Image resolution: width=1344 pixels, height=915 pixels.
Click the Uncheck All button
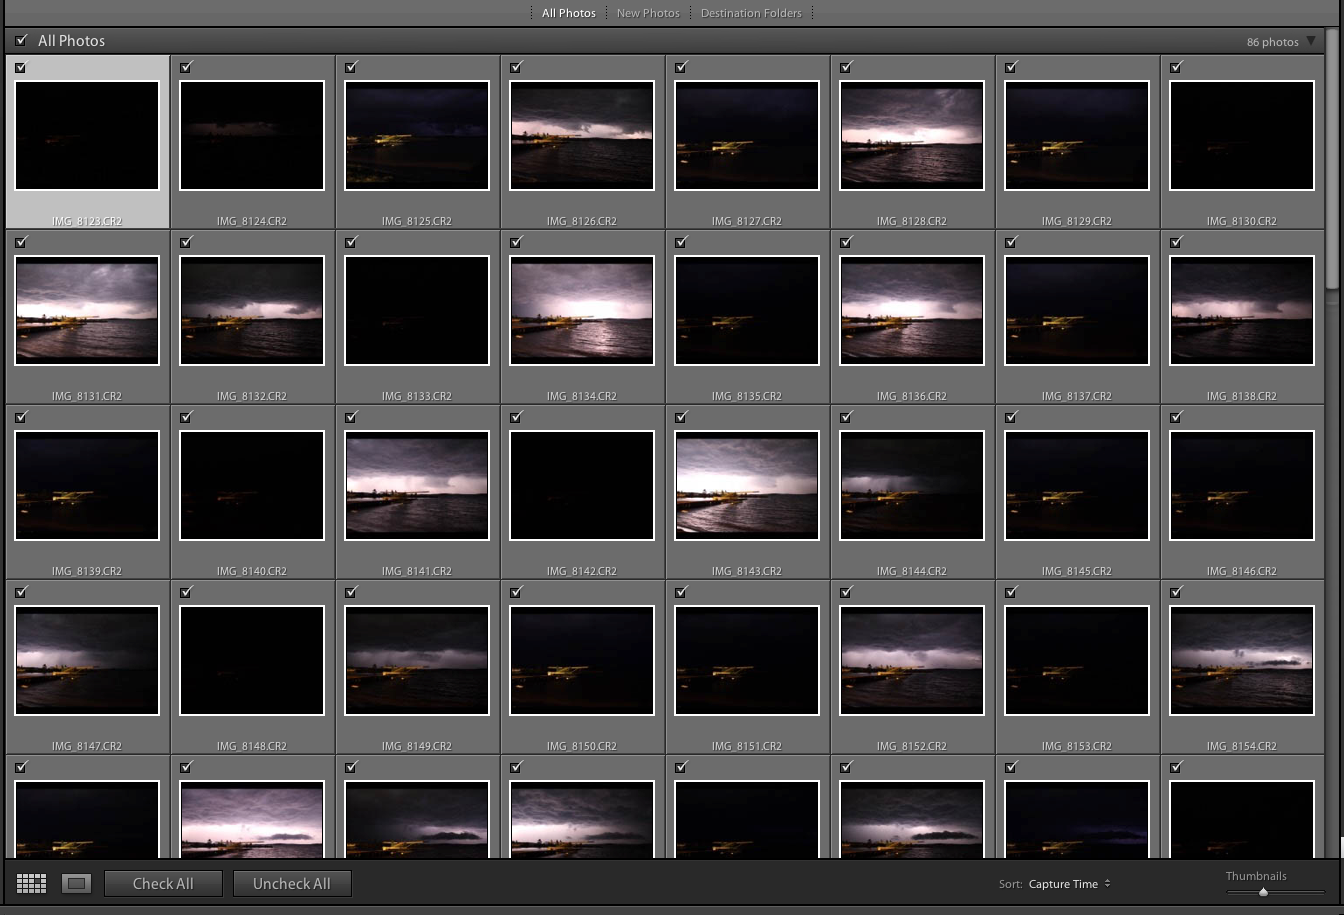tap(291, 883)
